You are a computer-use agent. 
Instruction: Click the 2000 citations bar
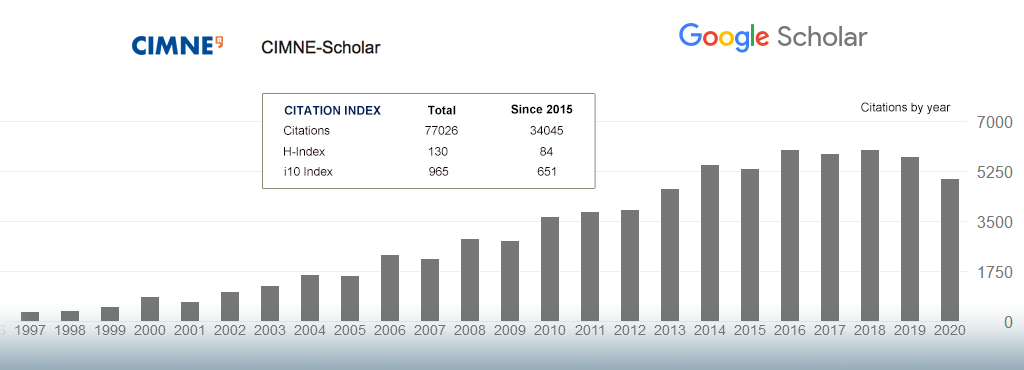pos(150,309)
